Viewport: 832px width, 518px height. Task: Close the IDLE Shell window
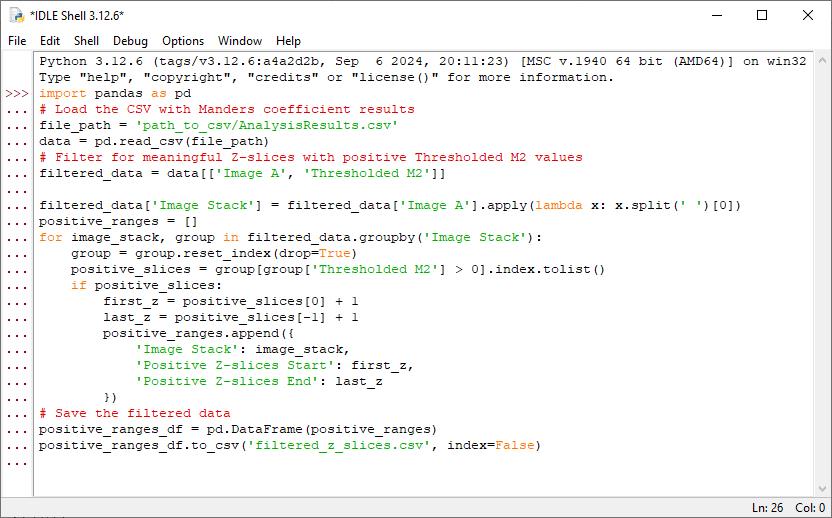pos(808,15)
